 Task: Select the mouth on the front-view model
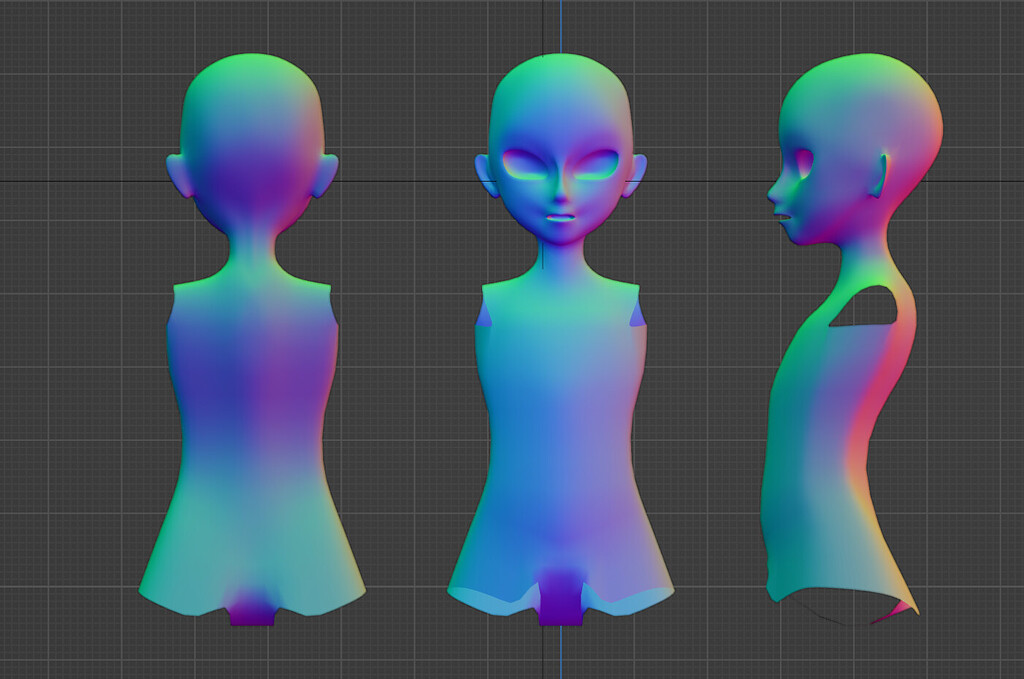560,217
